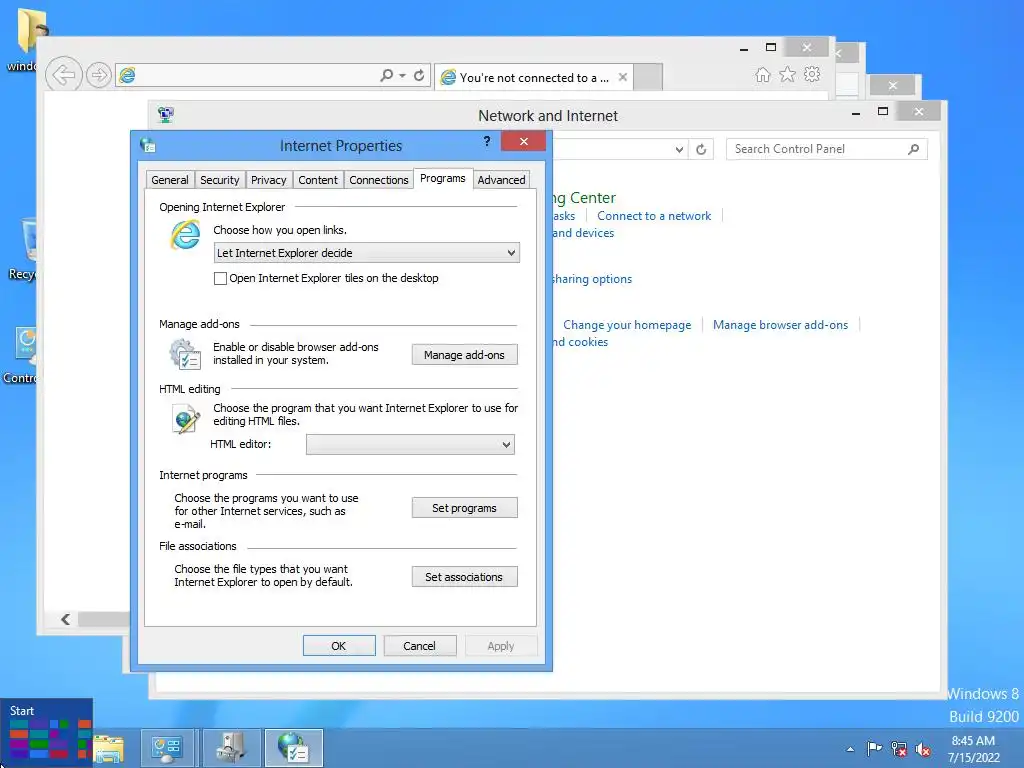Switch to the Security tab
The height and width of the screenshot is (768, 1024).
click(219, 180)
